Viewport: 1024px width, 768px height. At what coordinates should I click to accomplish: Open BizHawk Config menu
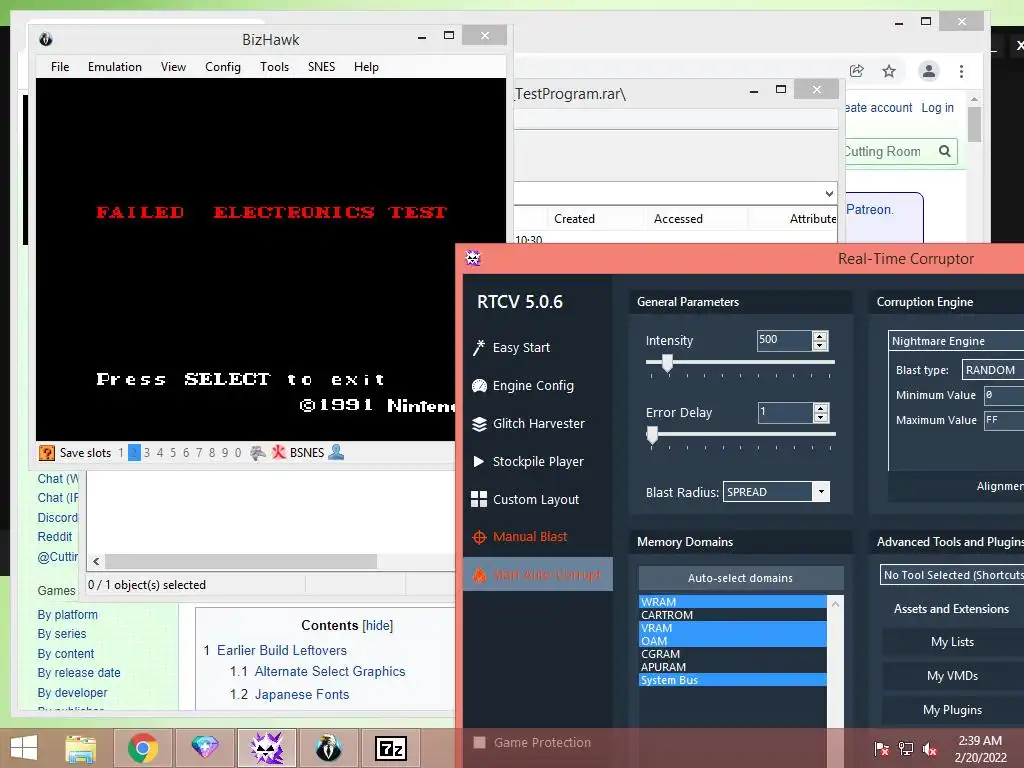(223, 67)
